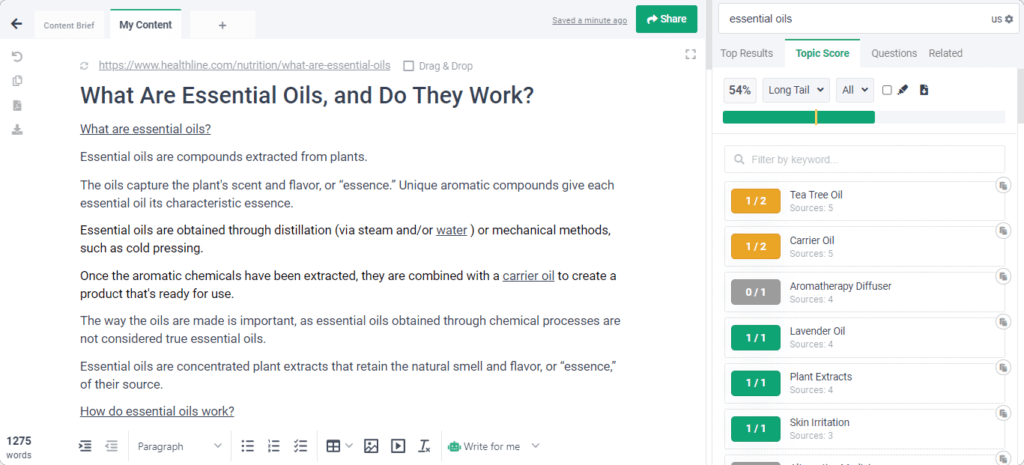Click the Filter by keyword field
The image size is (1024, 465).
(864, 159)
